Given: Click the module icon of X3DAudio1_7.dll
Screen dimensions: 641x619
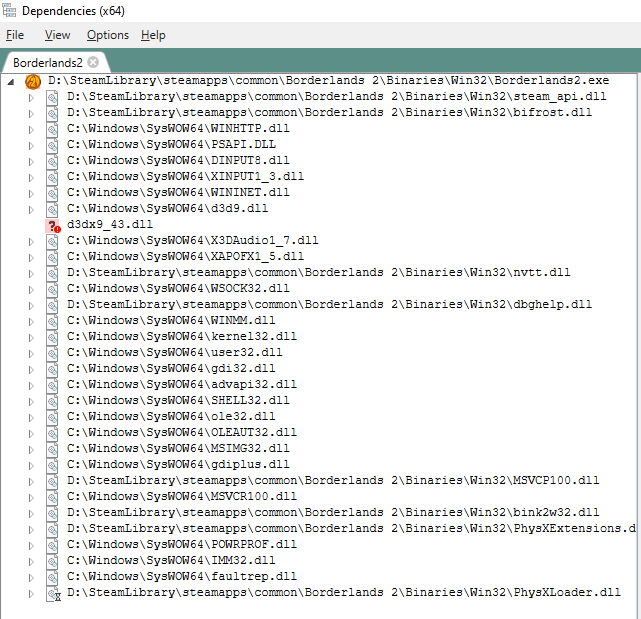Looking at the screenshot, I should tap(52, 242).
